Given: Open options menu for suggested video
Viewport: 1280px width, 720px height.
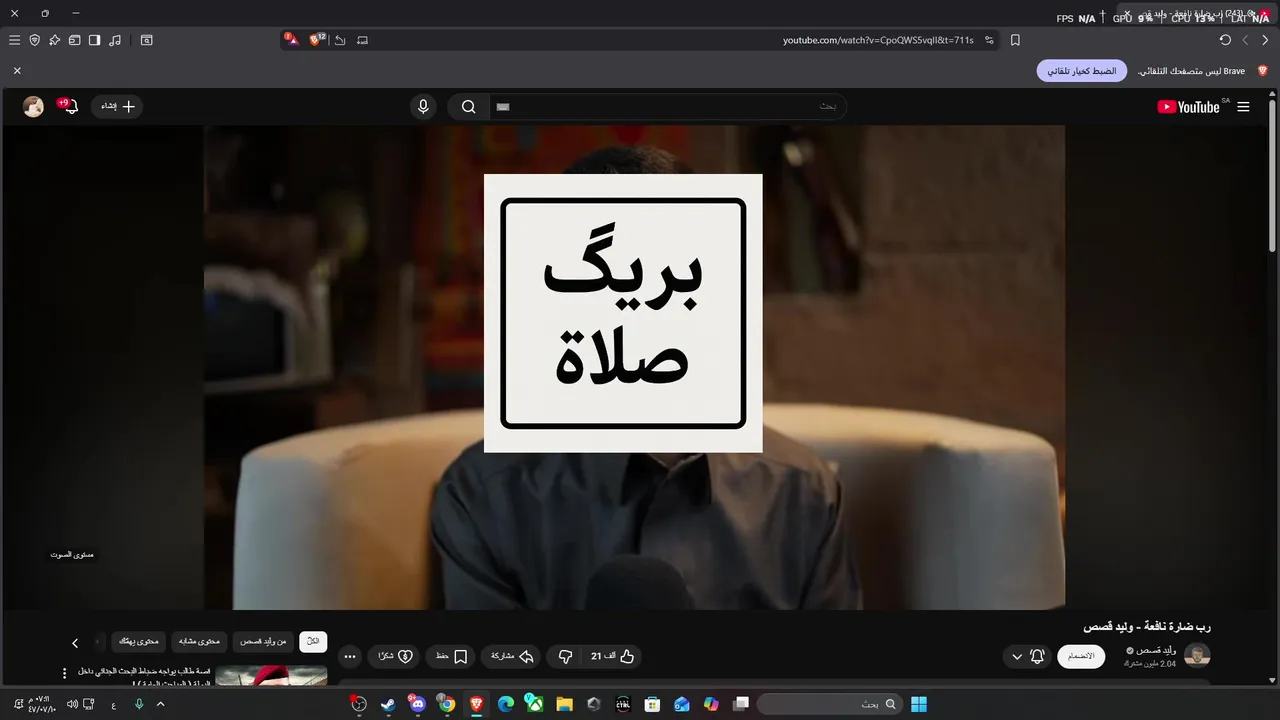Looking at the screenshot, I should (64, 674).
